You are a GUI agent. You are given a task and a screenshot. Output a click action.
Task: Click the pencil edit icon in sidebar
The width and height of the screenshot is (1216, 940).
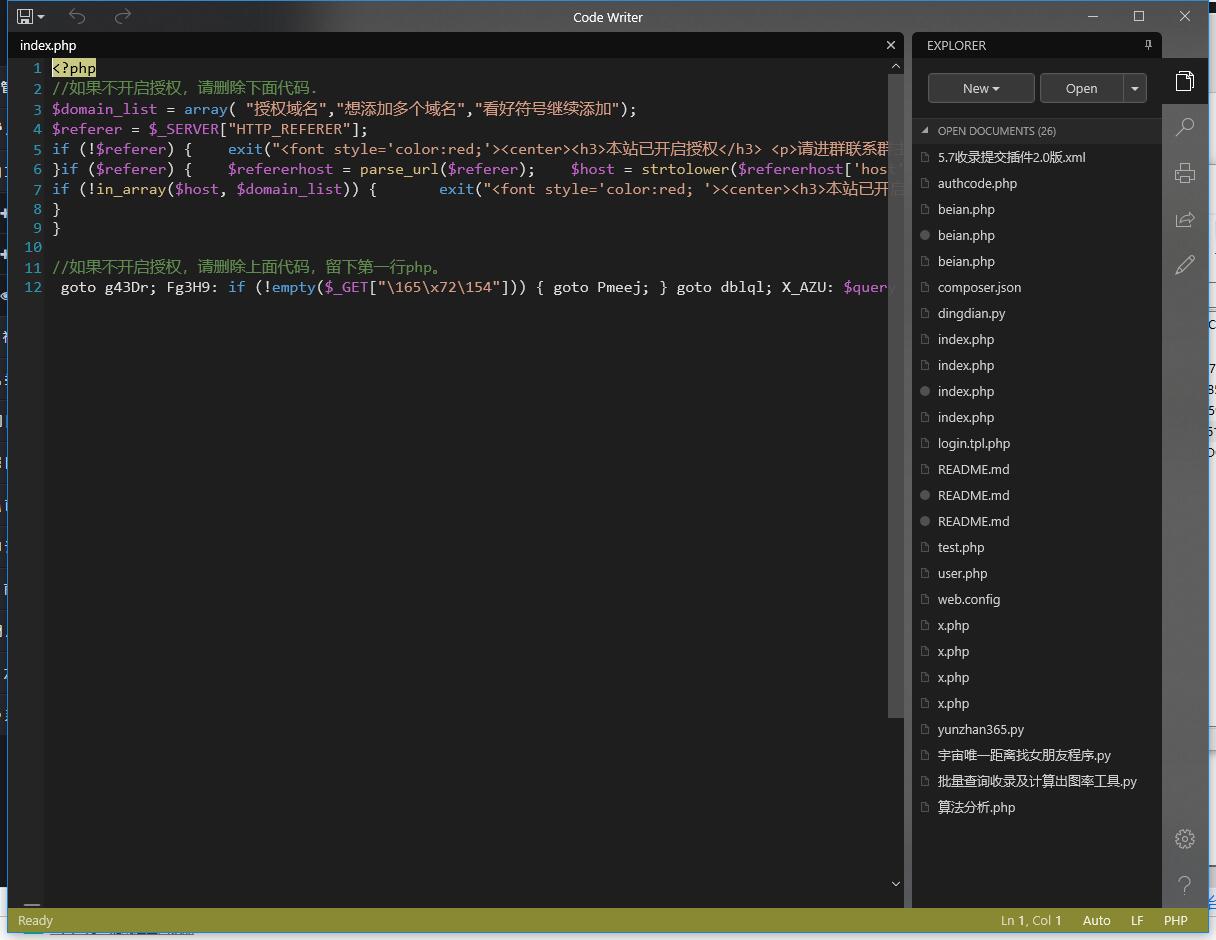click(x=1185, y=265)
